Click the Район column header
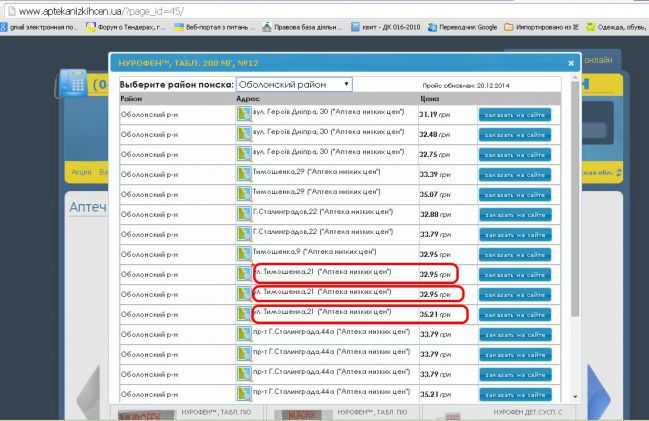Image resolution: width=649 pixels, height=421 pixels. tap(131, 99)
